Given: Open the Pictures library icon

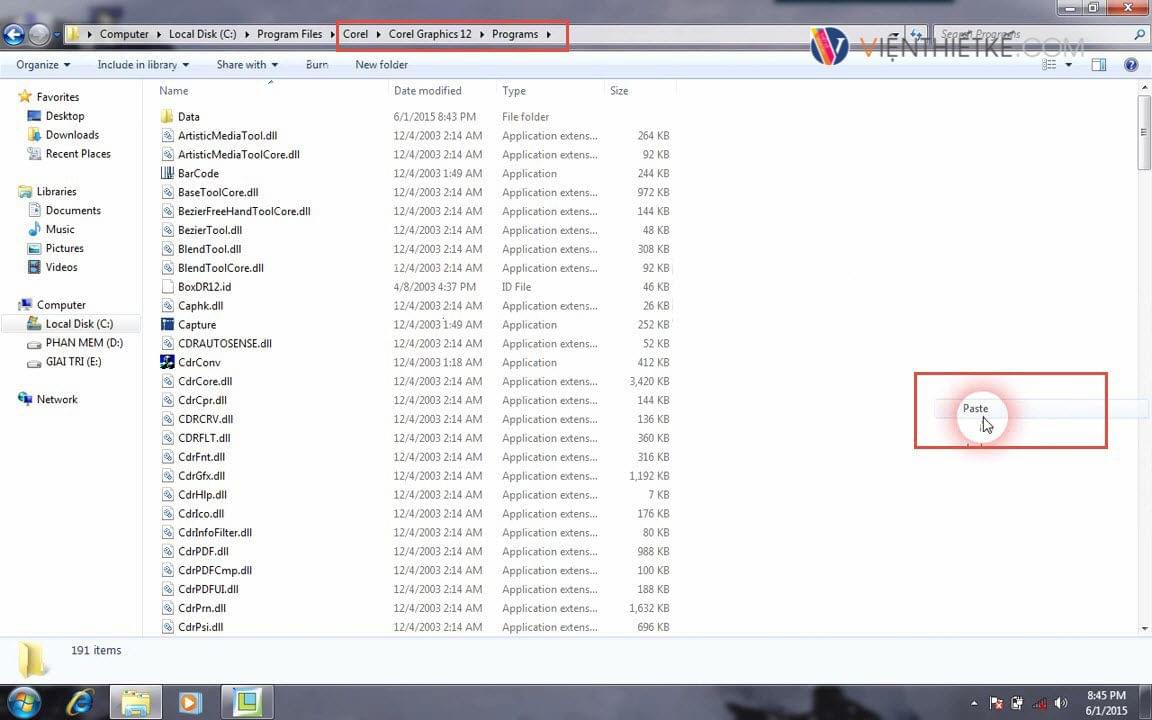Looking at the screenshot, I should pos(34,248).
